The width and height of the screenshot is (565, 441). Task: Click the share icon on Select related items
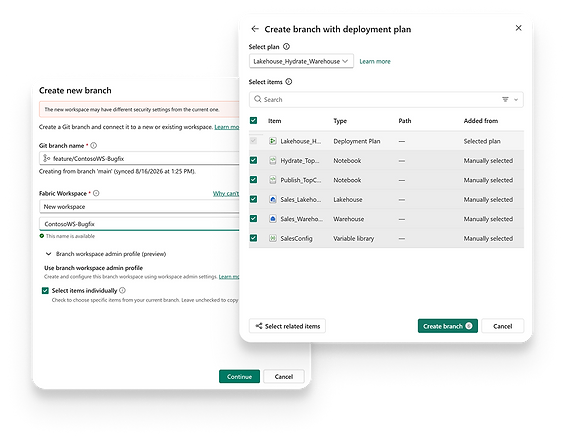(x=259, y=326)
